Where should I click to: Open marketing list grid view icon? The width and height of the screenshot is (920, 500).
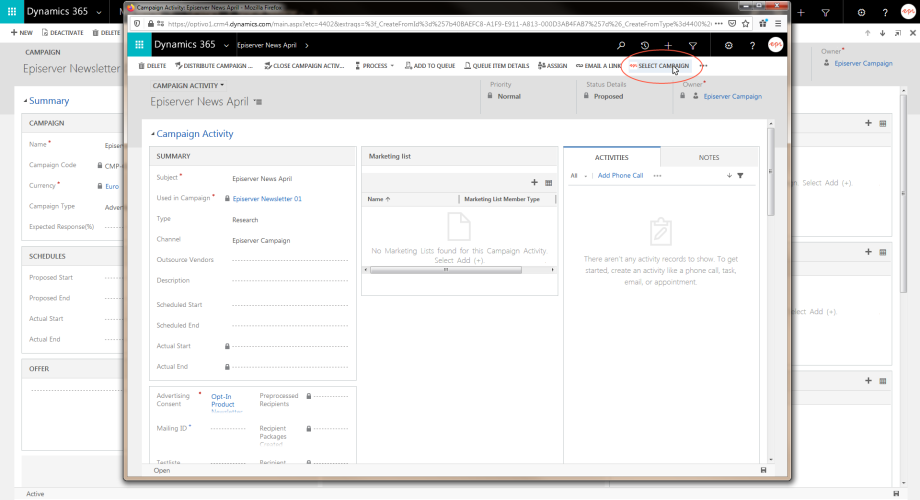pyautogui.click(x=549, y=183)
